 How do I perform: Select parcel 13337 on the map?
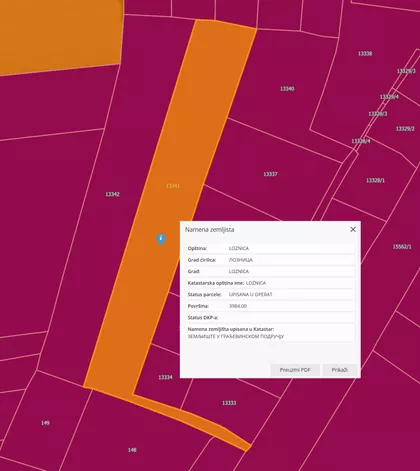point(270,174)
